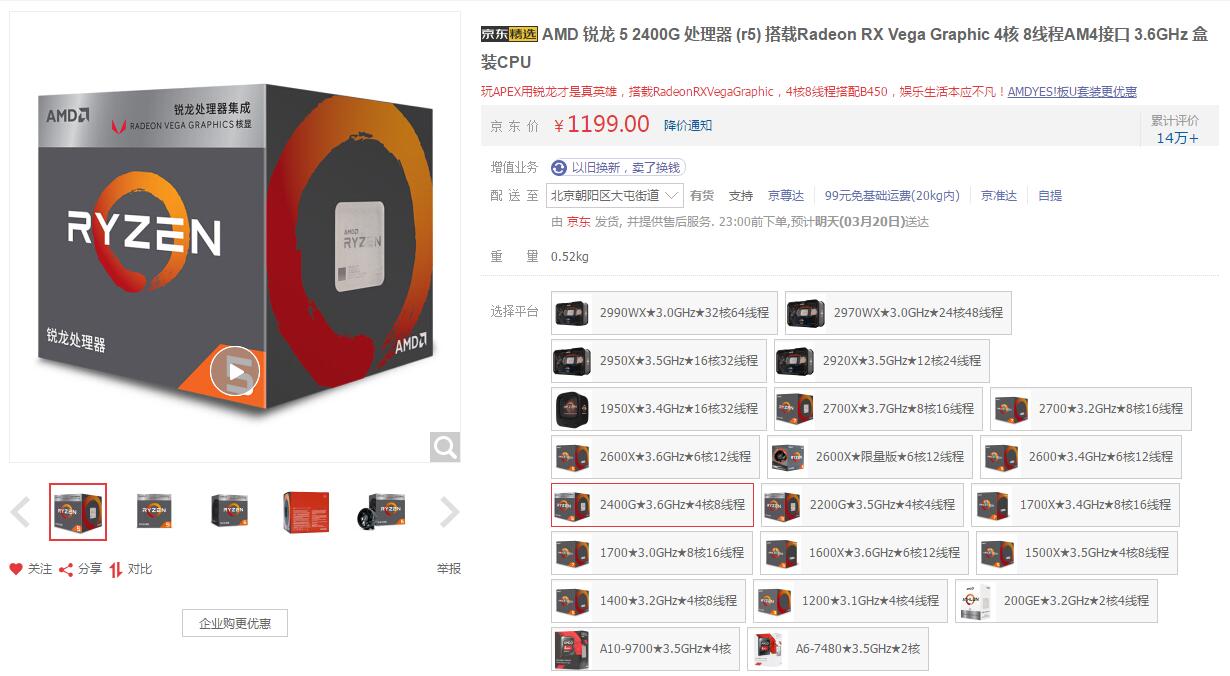Click the 企业购更优惠 button

[235, 623]
